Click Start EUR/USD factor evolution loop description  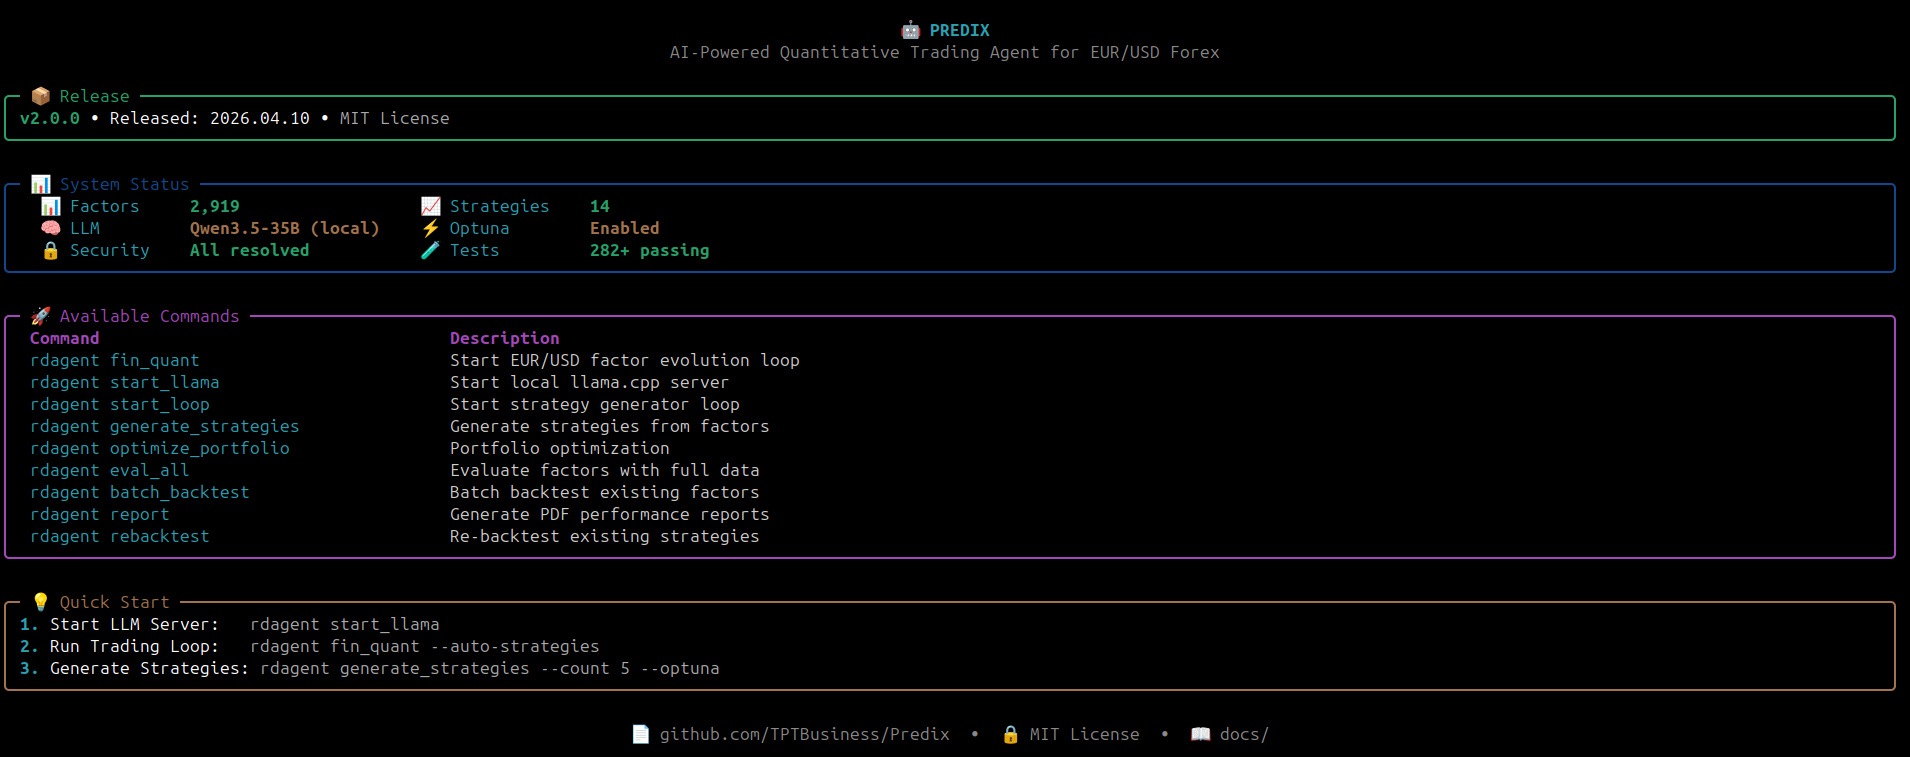click(625, 360)
